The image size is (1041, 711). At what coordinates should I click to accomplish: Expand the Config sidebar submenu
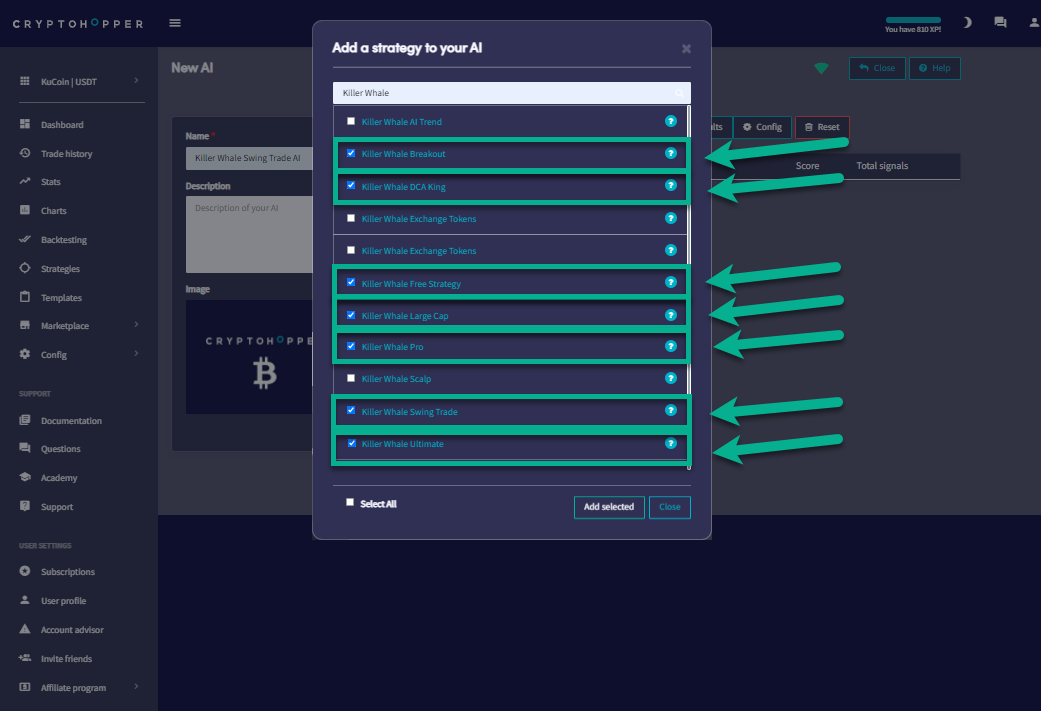coord(80,355)
